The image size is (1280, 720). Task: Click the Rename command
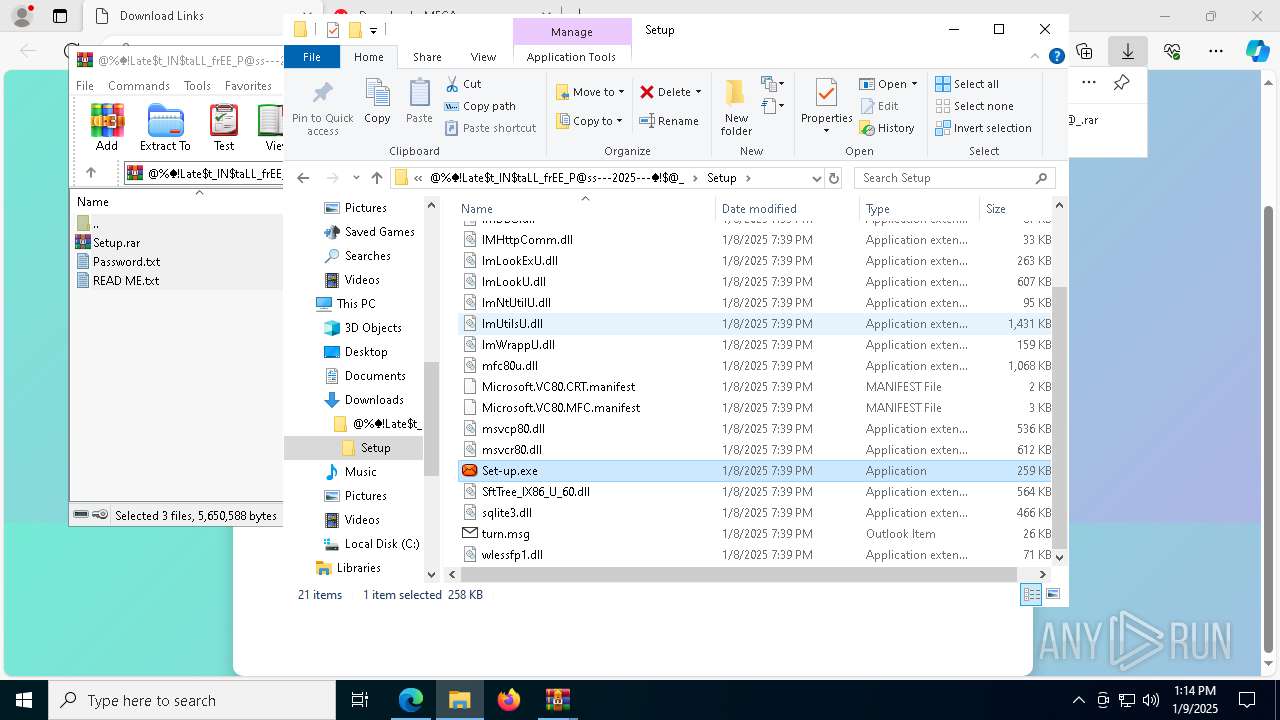tap(669, 121)
